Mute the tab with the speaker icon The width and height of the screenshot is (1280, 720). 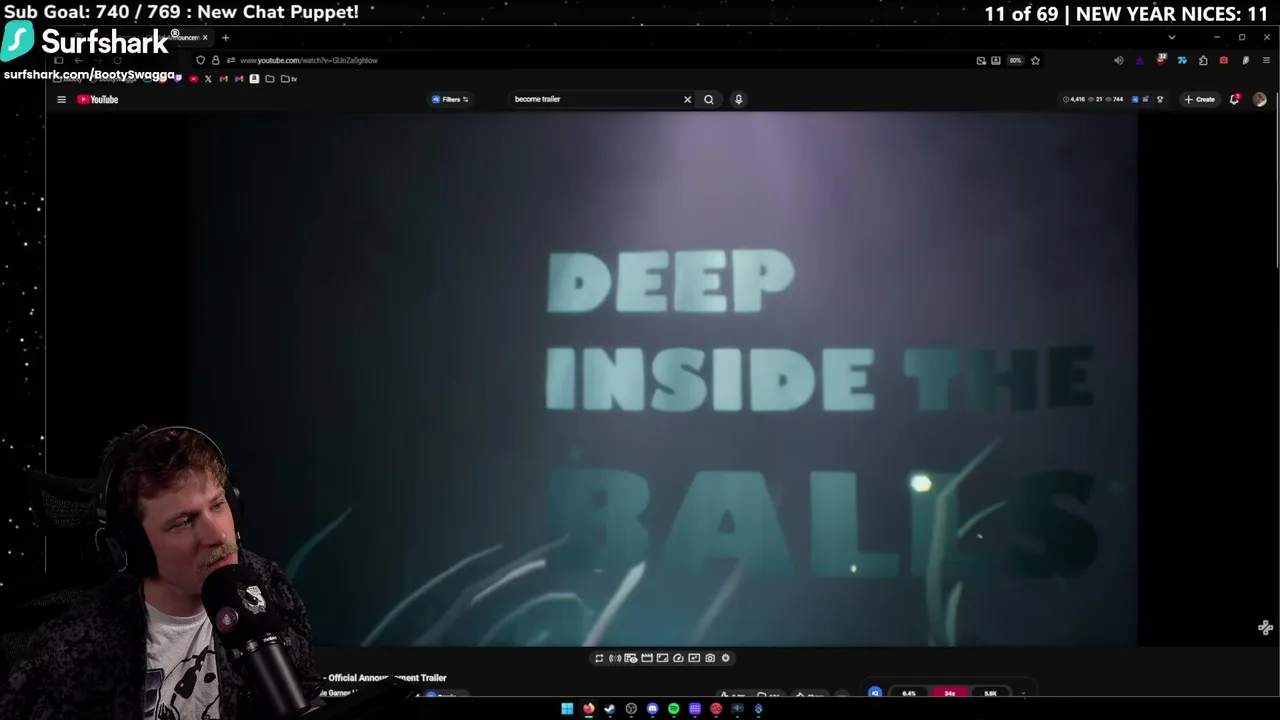point(1119,60)
